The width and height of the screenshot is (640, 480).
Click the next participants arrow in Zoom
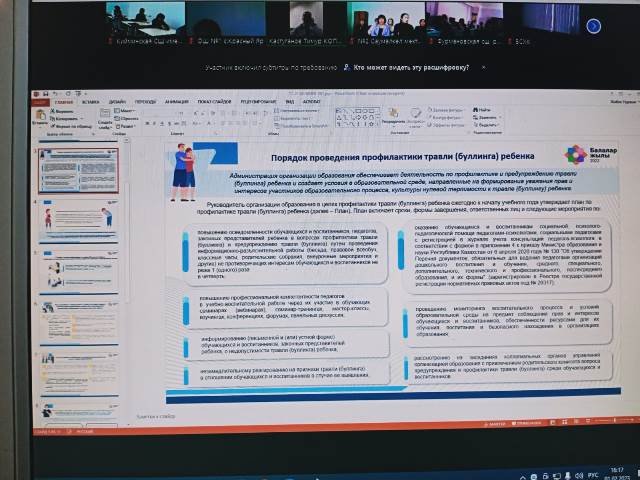point(593,26)
